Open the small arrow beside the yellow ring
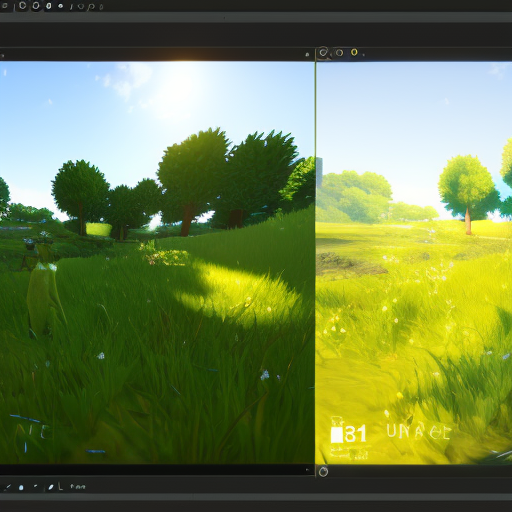The width and height of the screenshot is (512, 512). [363, 54]
